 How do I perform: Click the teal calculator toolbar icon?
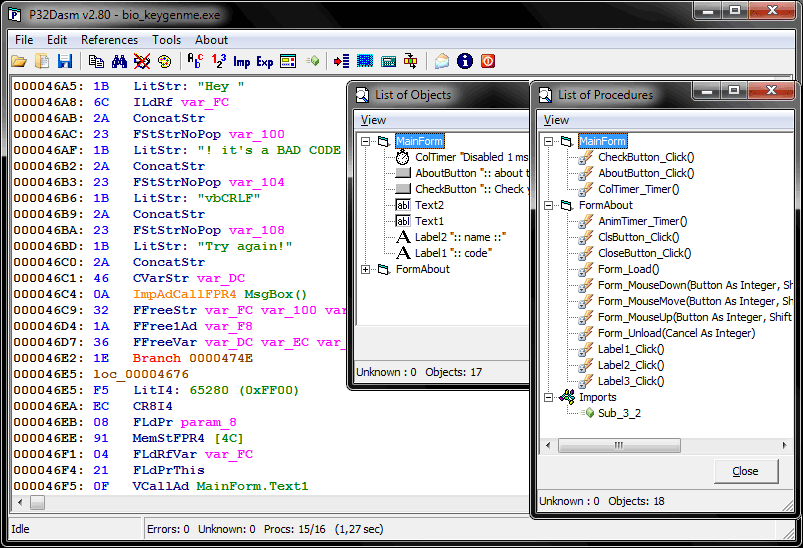[388, 61]
